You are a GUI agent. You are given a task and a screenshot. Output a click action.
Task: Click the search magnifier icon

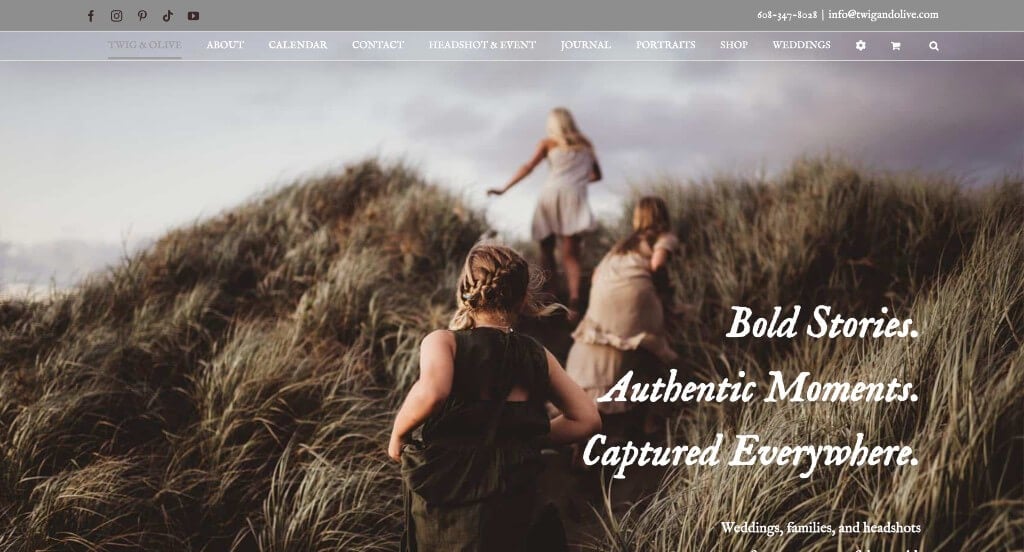pos(934,46)
